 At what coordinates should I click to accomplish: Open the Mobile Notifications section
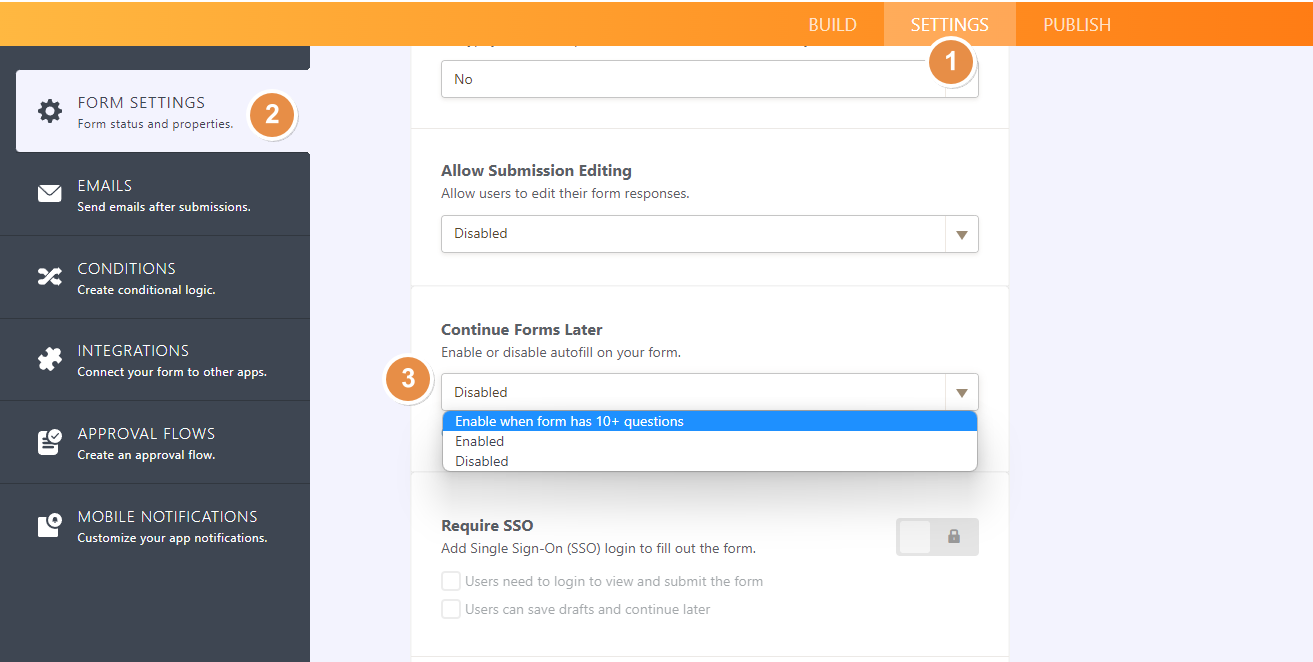(x=155, y=525)
